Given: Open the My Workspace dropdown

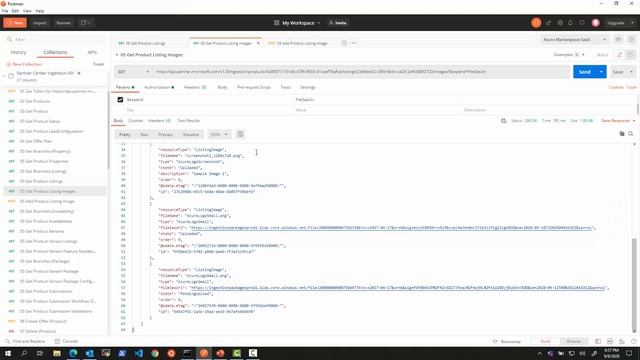Looking at the screenshot, I should pyautogui.click(x=301, y=23).
